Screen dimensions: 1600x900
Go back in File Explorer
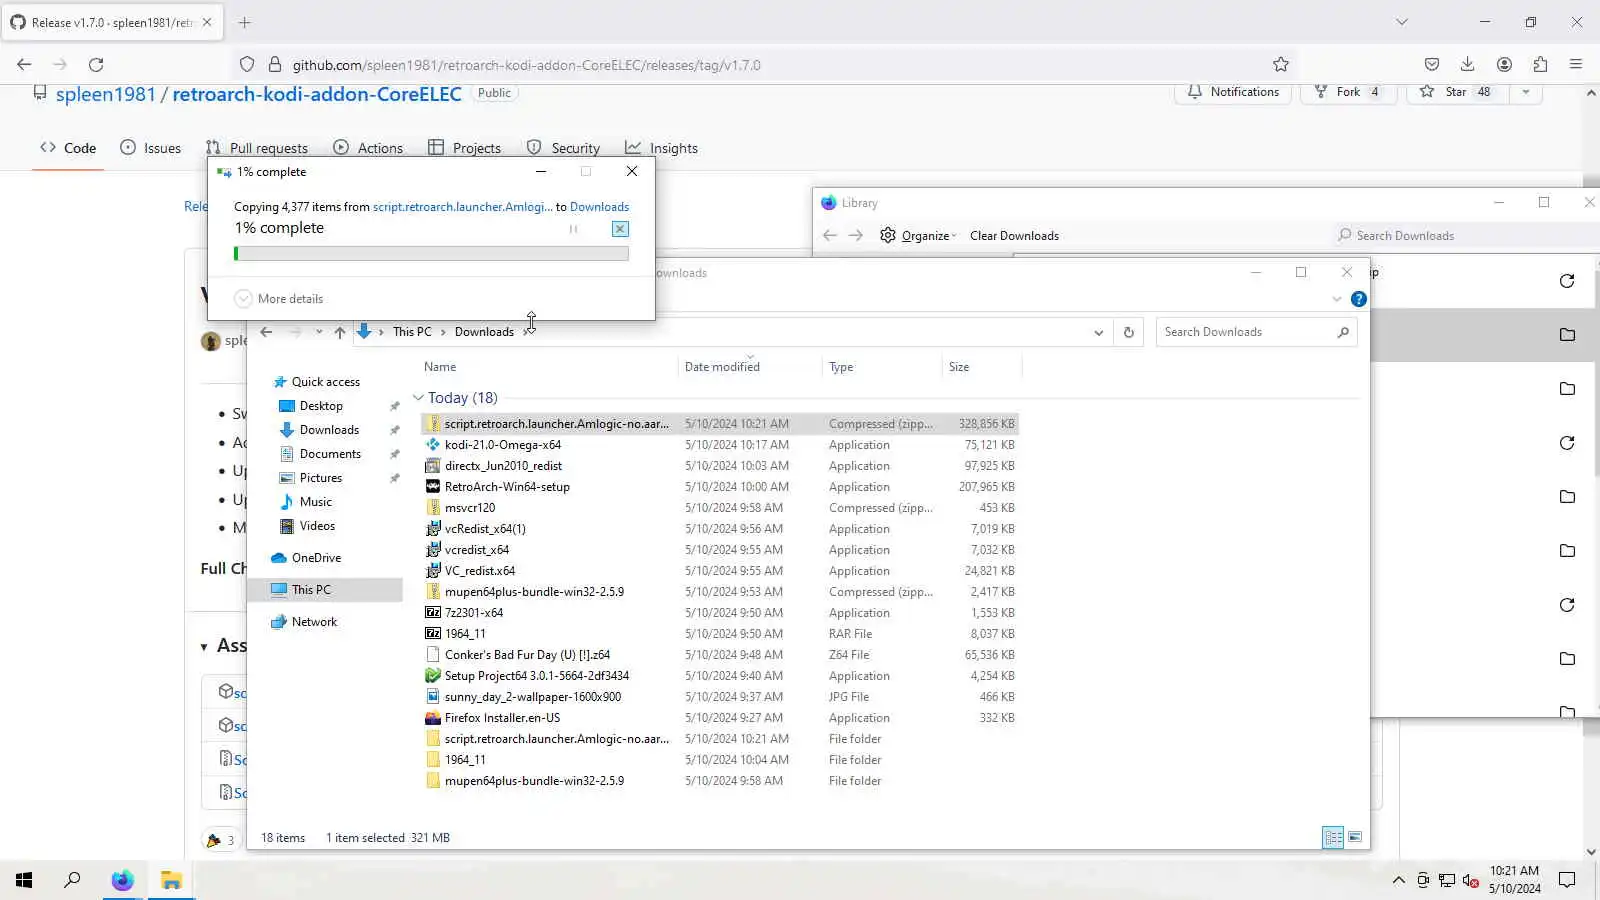click(x=266, y=332)
